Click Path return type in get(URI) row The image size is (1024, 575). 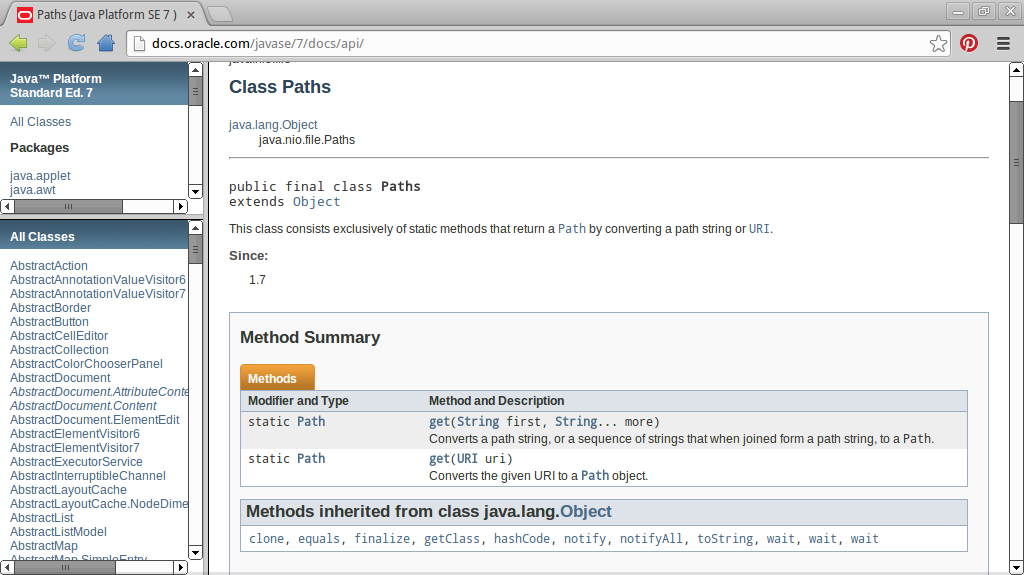[311, 459]
